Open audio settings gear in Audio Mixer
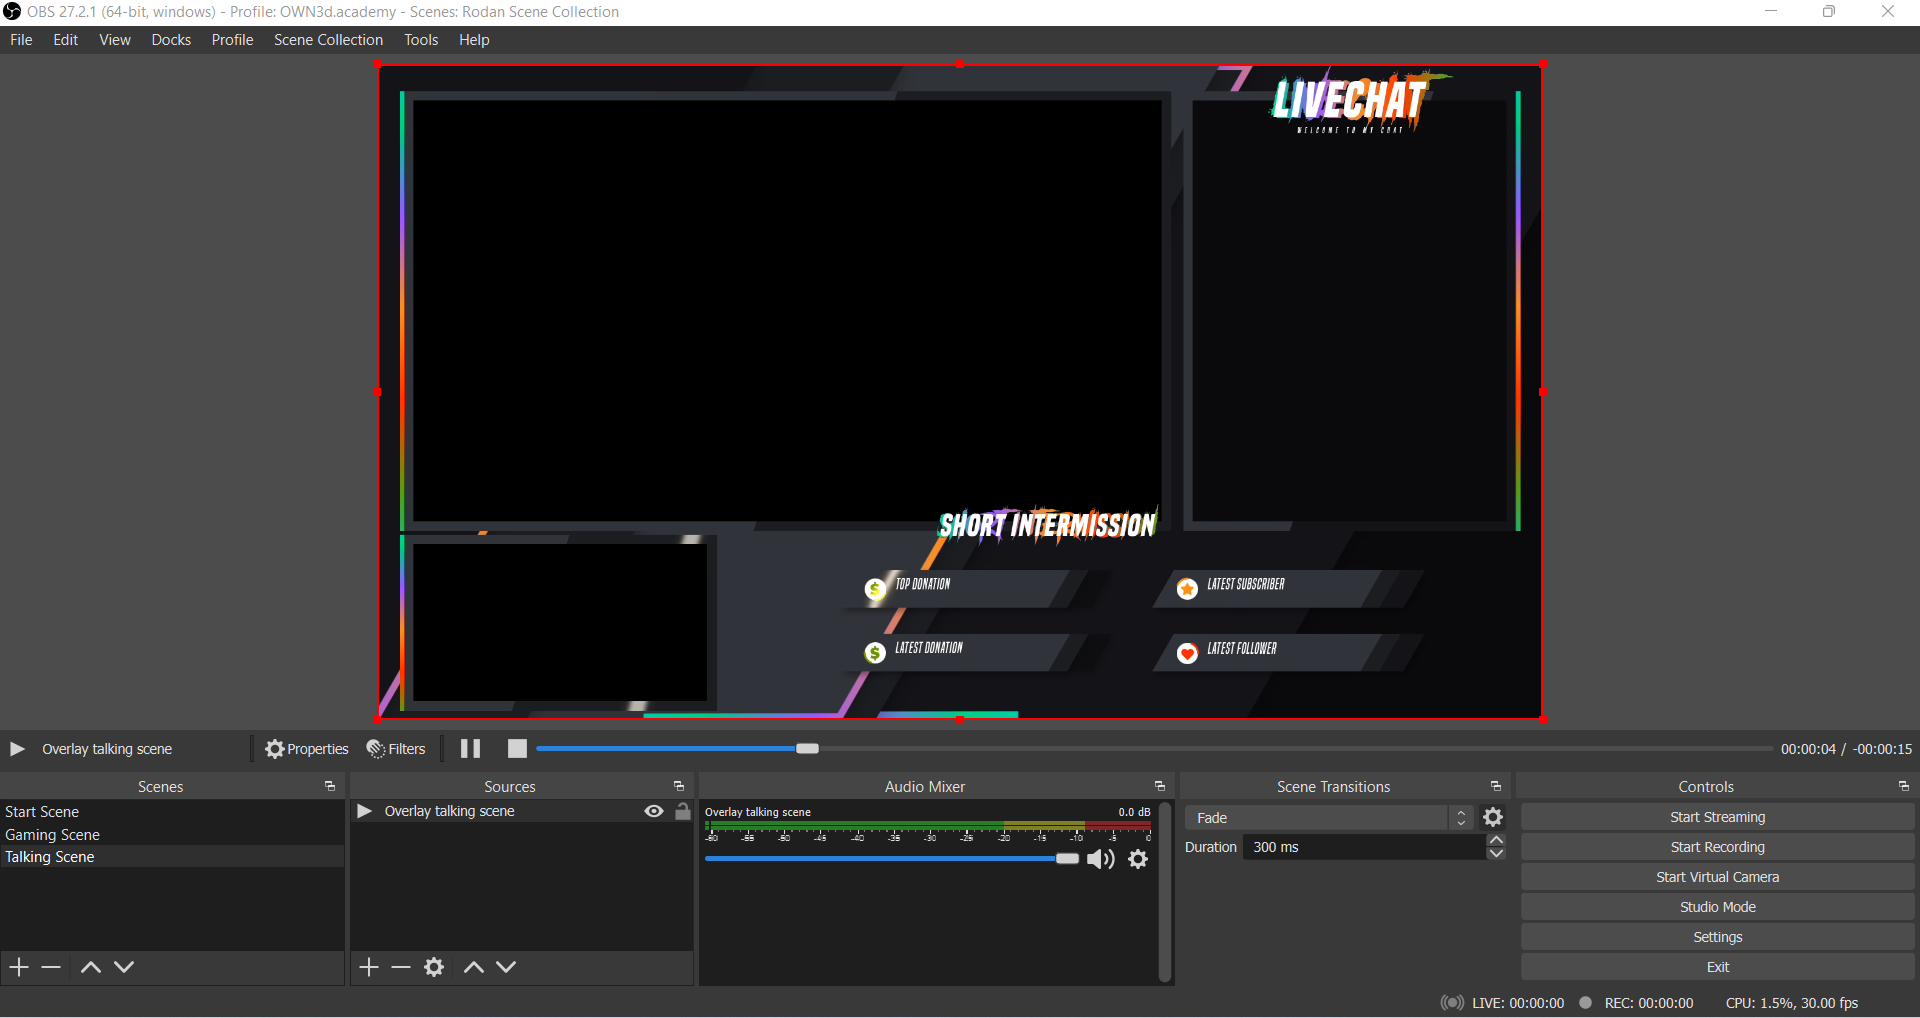The image size is (1920, 1018). [x=1138, y=859]
